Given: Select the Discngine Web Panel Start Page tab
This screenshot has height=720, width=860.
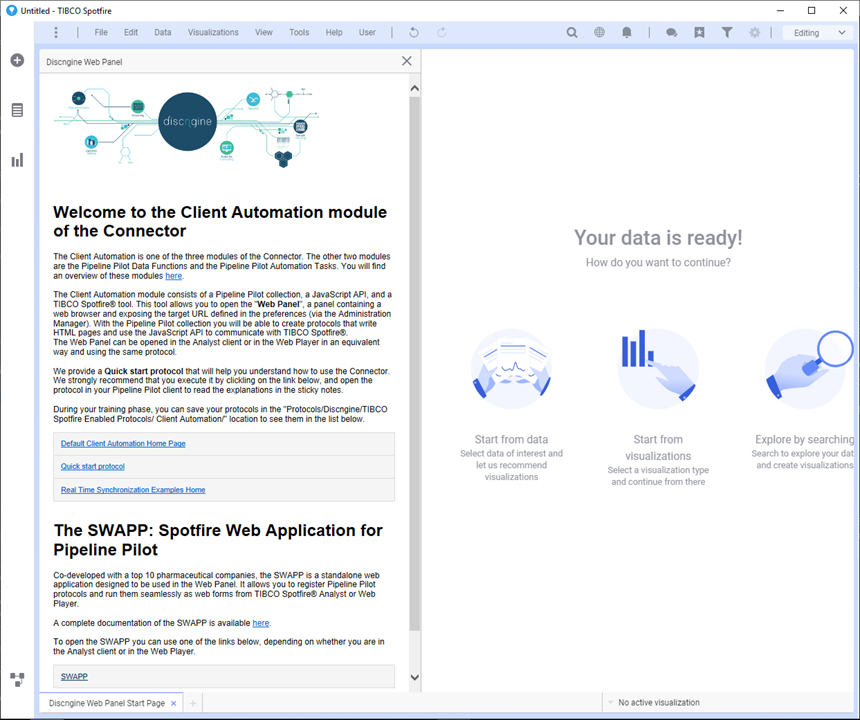Looking at the screenshot, I should (x=106, y=703).
